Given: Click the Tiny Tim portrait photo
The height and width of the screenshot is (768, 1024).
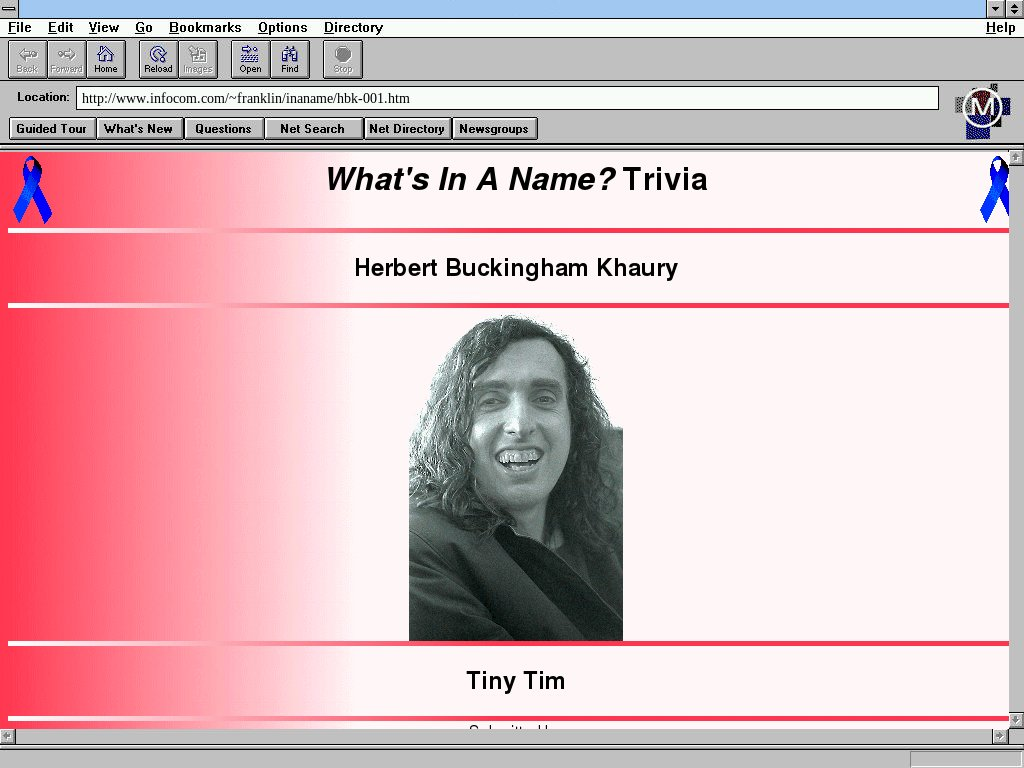Looking at the screenshot, I should pos(516,478).
